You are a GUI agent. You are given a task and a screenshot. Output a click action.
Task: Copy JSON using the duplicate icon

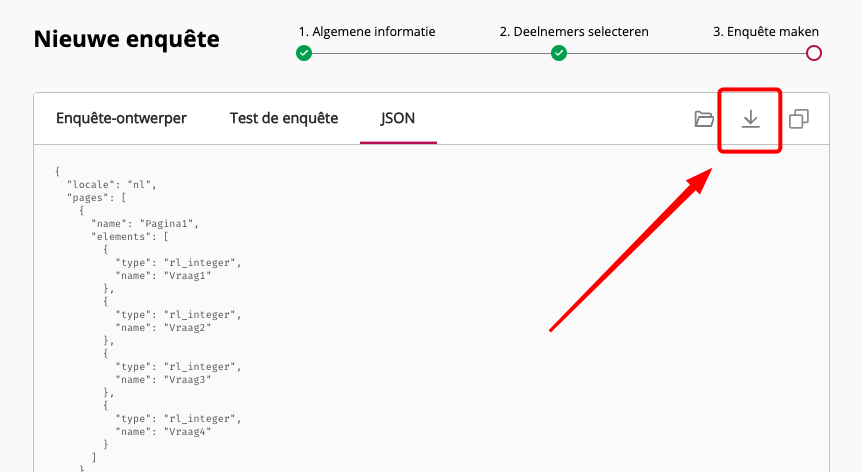point(799,119)
